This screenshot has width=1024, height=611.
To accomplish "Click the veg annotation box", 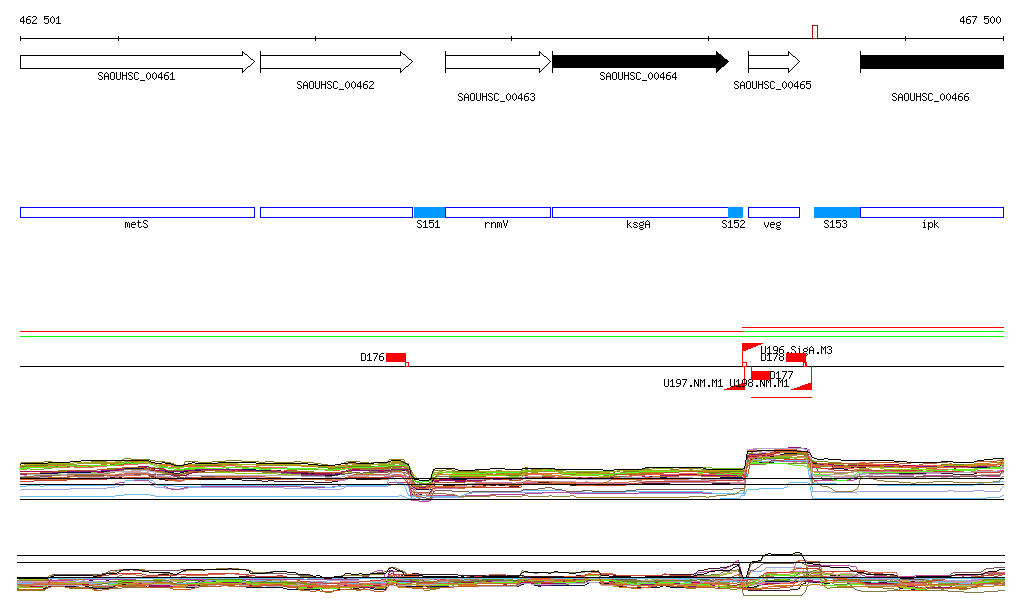I will (x=773, y=212).
